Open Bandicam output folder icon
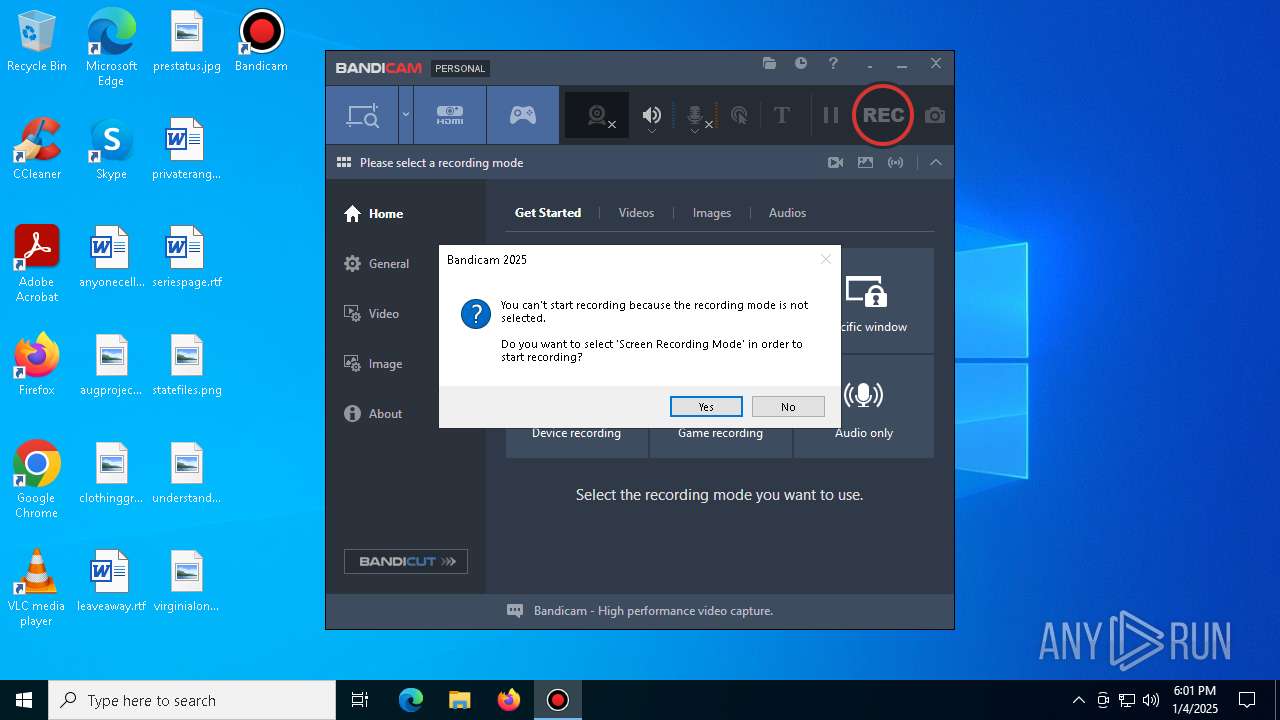Screen dimensions: 1280x720 click(x=769, y=63)
